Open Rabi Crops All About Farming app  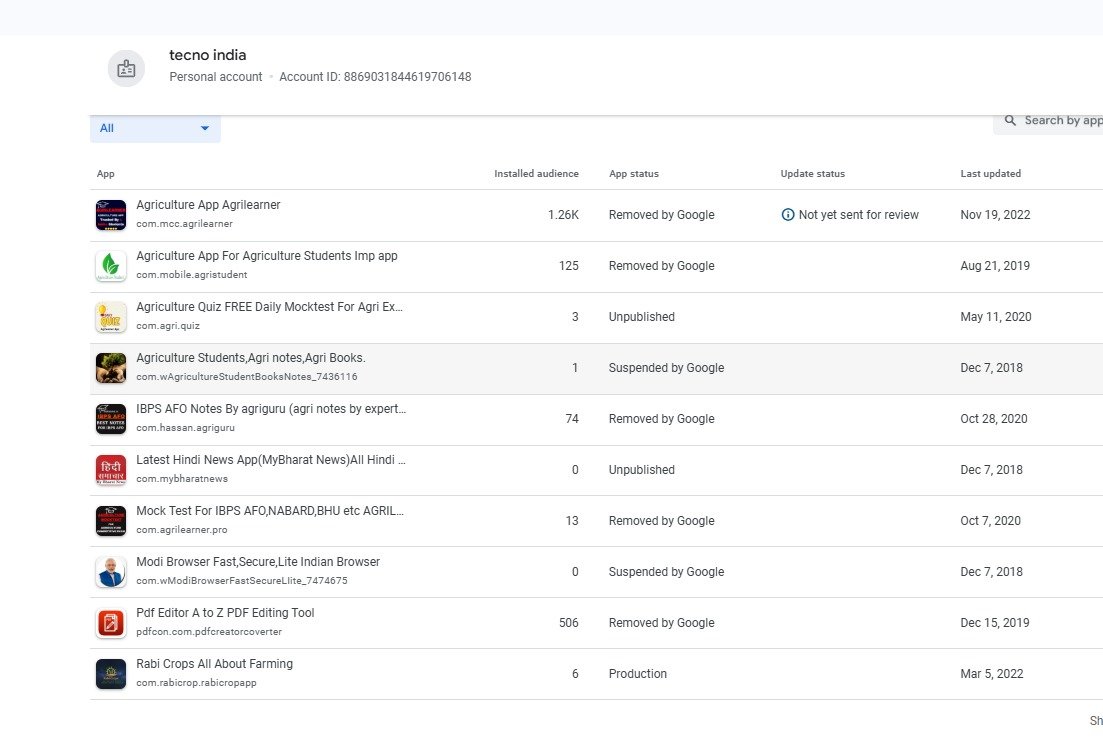(215, 663)
